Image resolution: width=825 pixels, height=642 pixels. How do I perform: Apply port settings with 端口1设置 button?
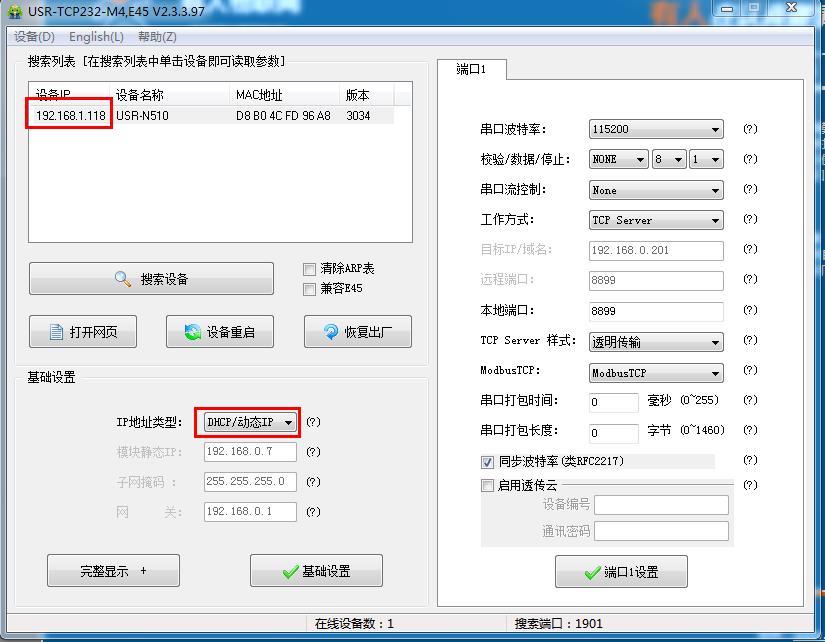pos(620,572)
